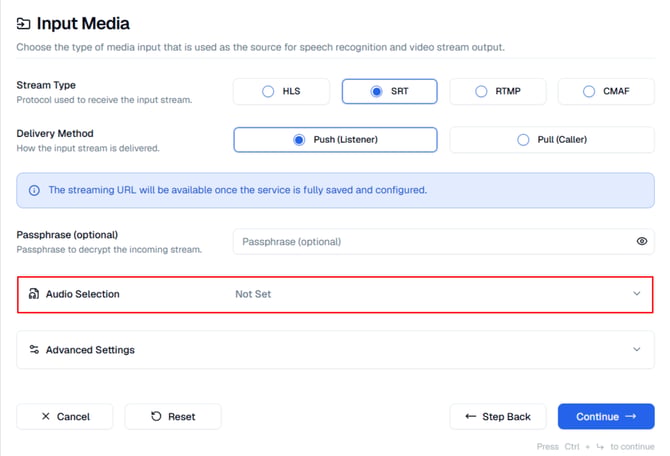Select the HLS stream type
Viewport: 670px width, 456px height.
coord(282,91)
